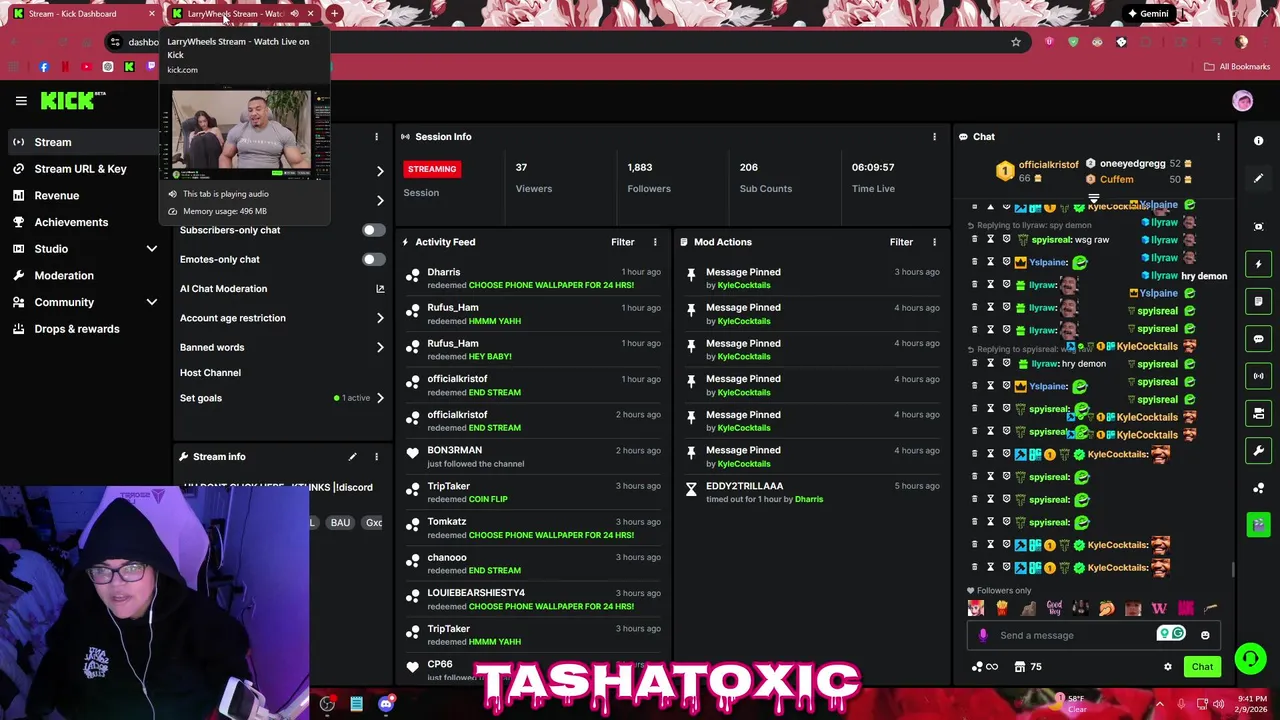Click BON3RMAN in Activity Feed

[x=454, y=450]
